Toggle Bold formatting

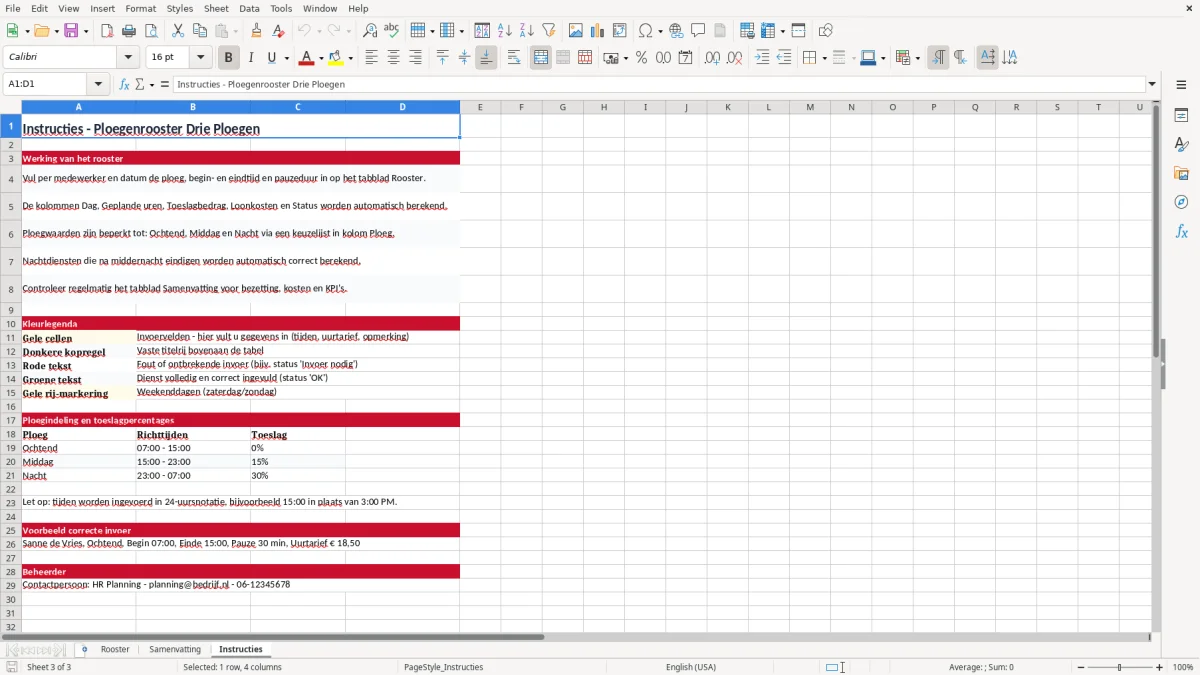point(229,58)
